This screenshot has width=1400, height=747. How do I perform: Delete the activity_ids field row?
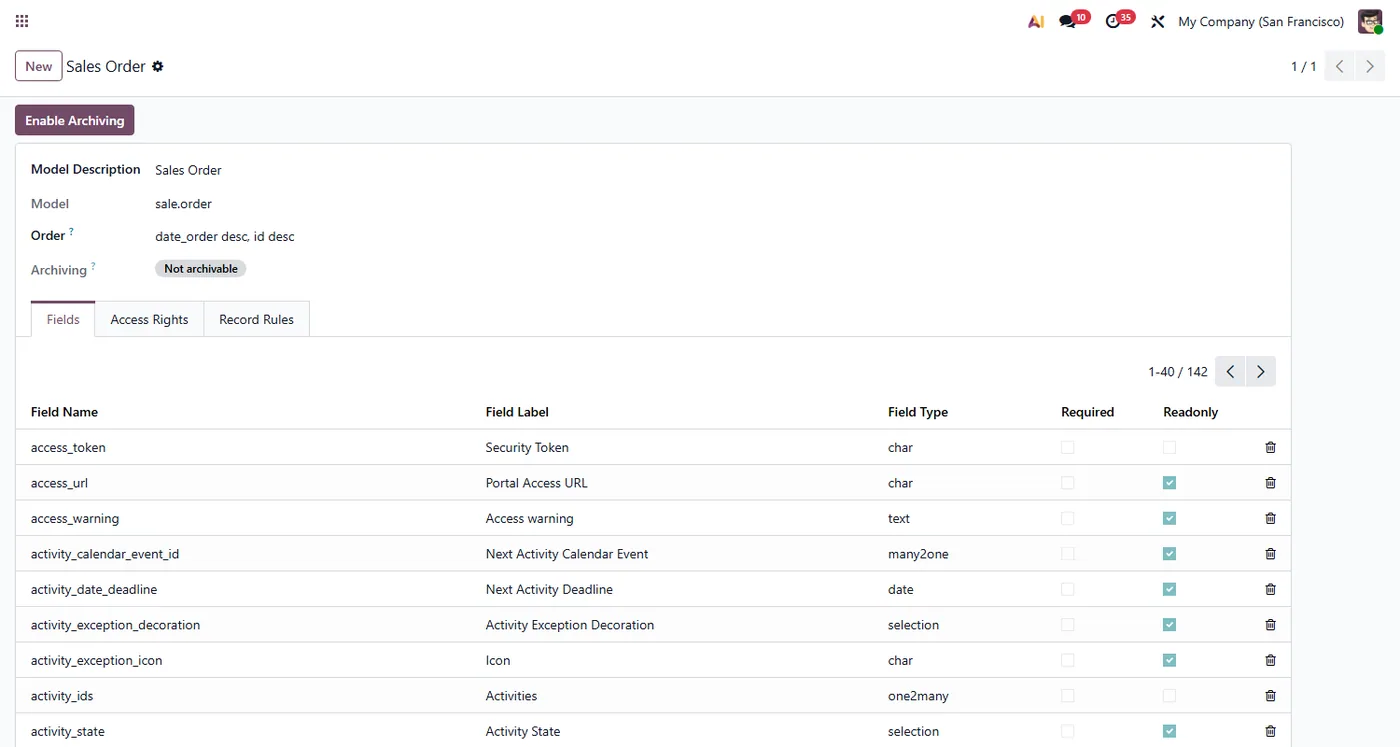(x=1270, y=696)
